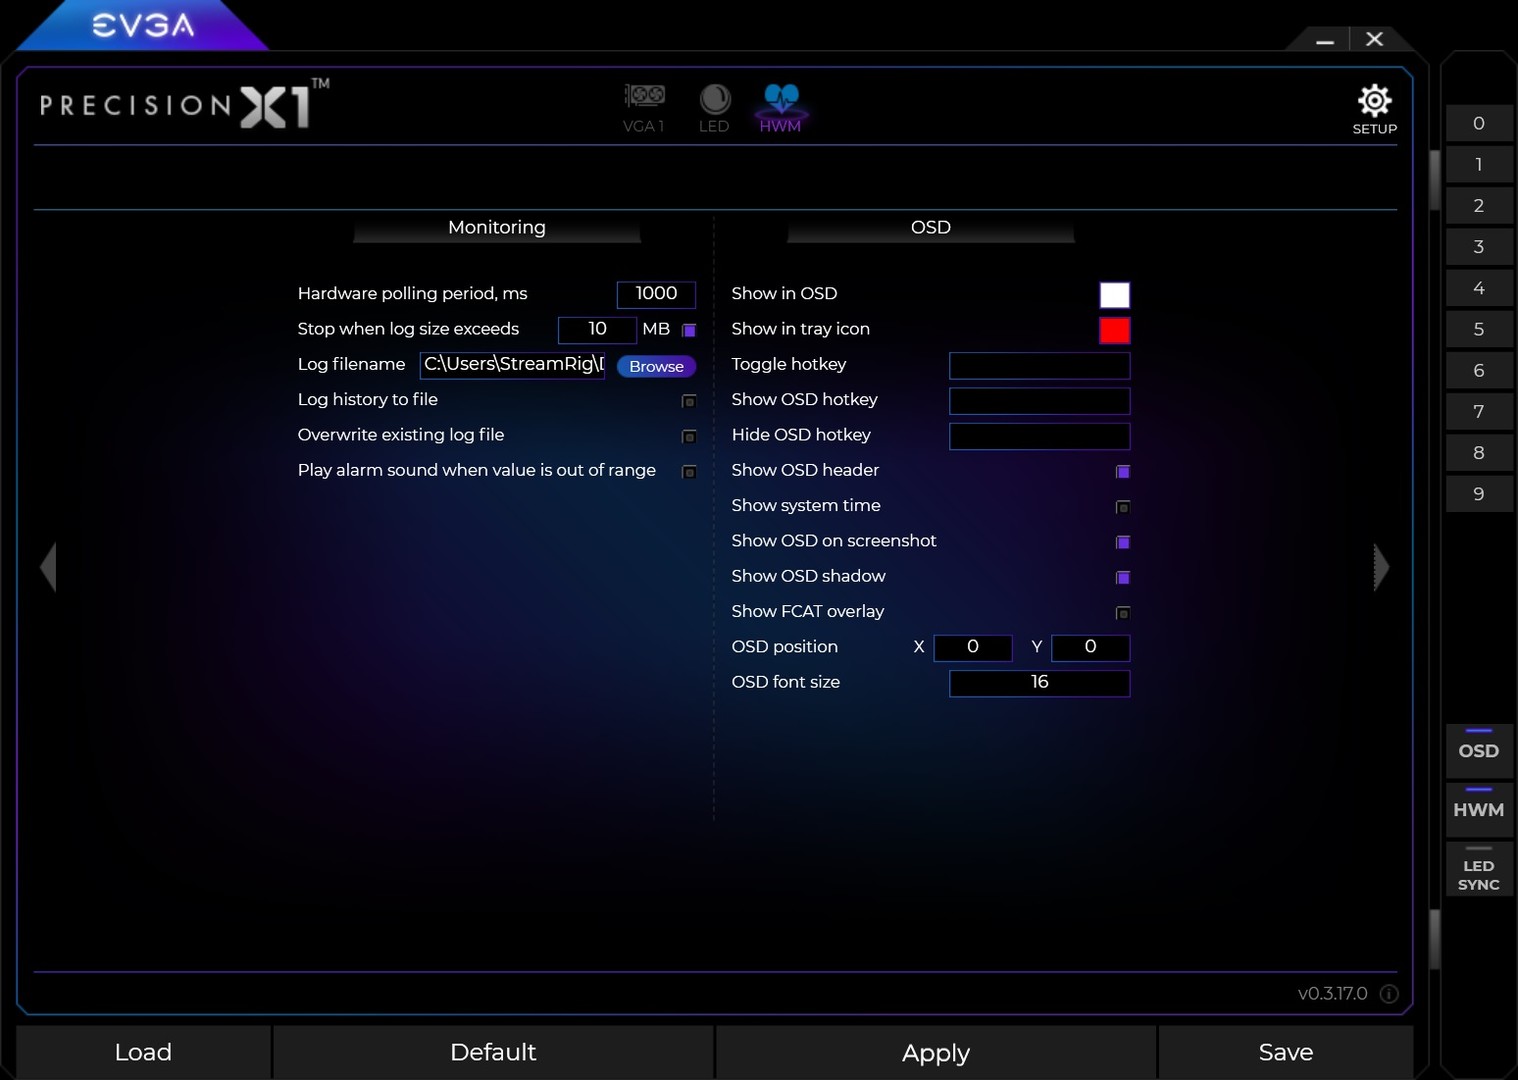Viewport: 1518px width, 1080px height.
Task: Select profile slot 5
Action: (1479, 328)
